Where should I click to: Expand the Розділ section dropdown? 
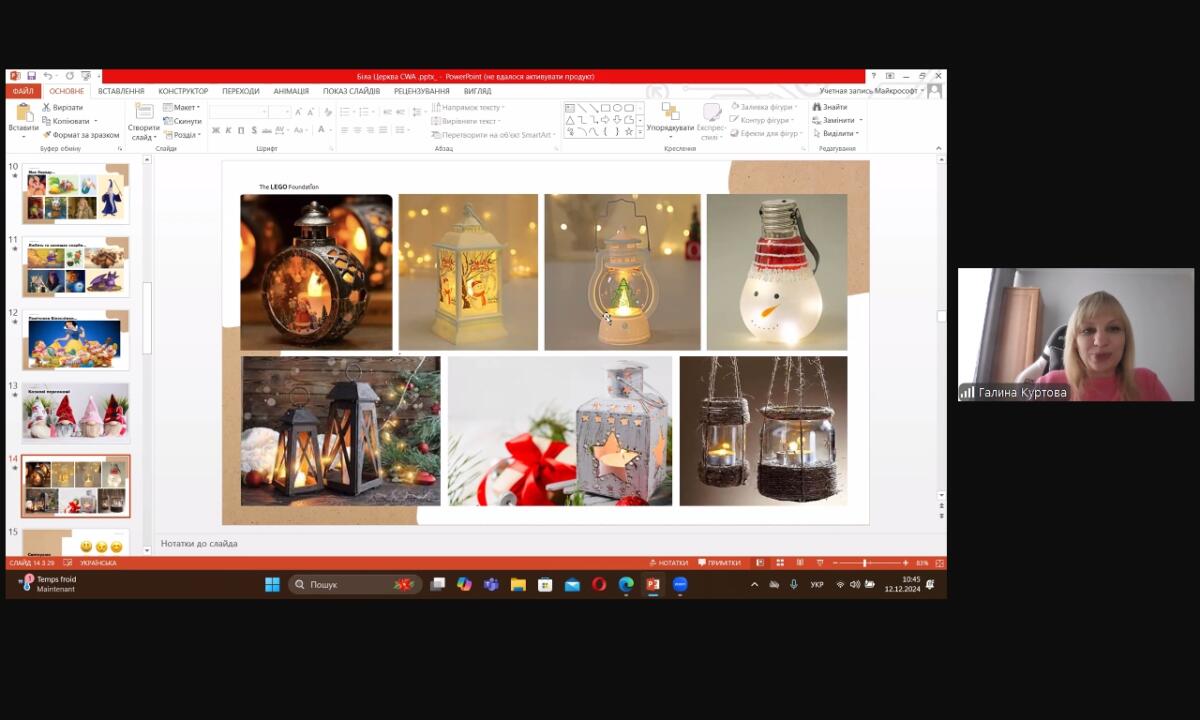182,134
